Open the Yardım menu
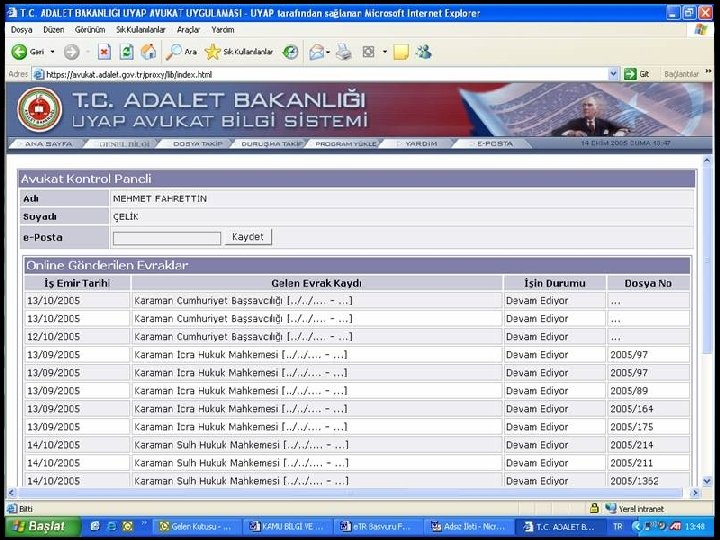This screenshot has height=540, width=720. pyautogui.click(x=223, y=30)
